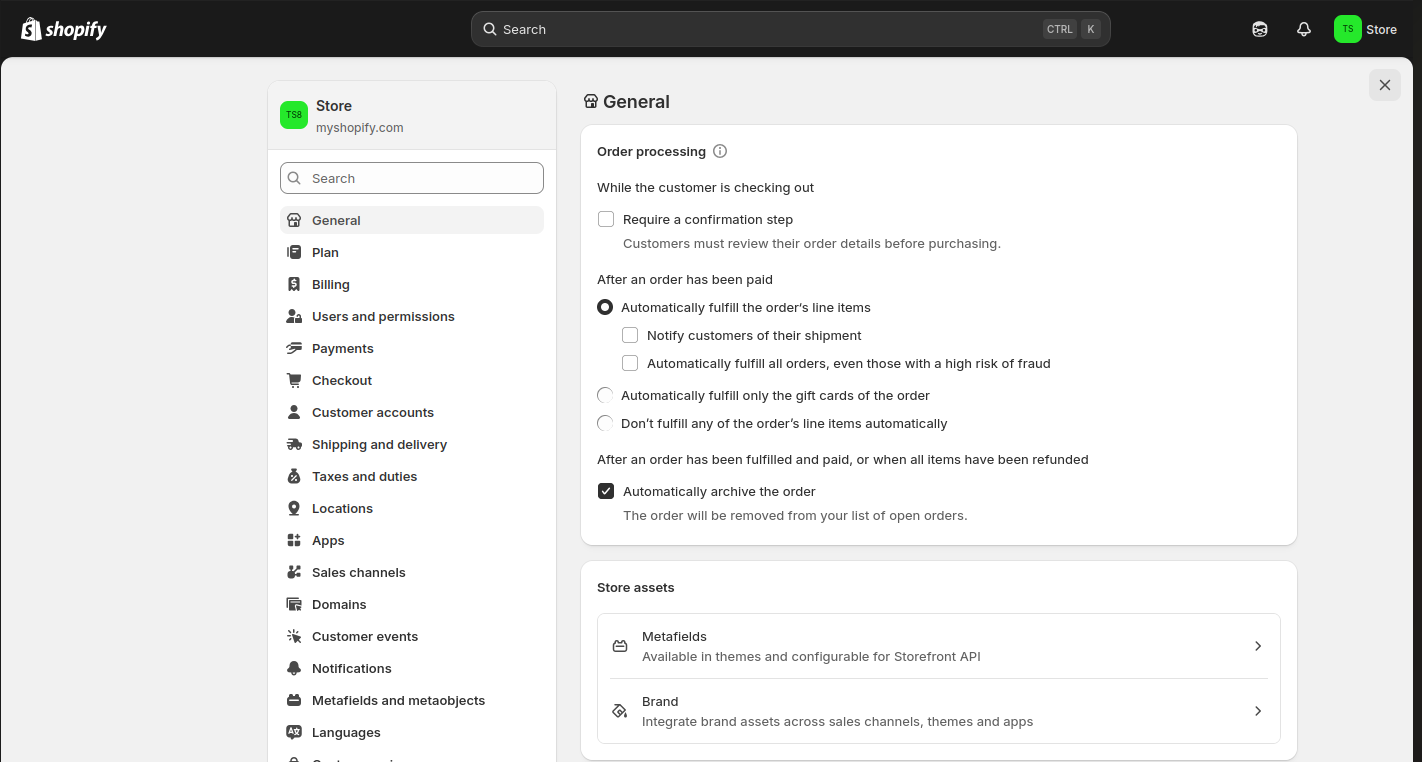Click the Sidekick assistant icon in top bar
Viewport: 1422px width, 762px height.
[1259, 29]
